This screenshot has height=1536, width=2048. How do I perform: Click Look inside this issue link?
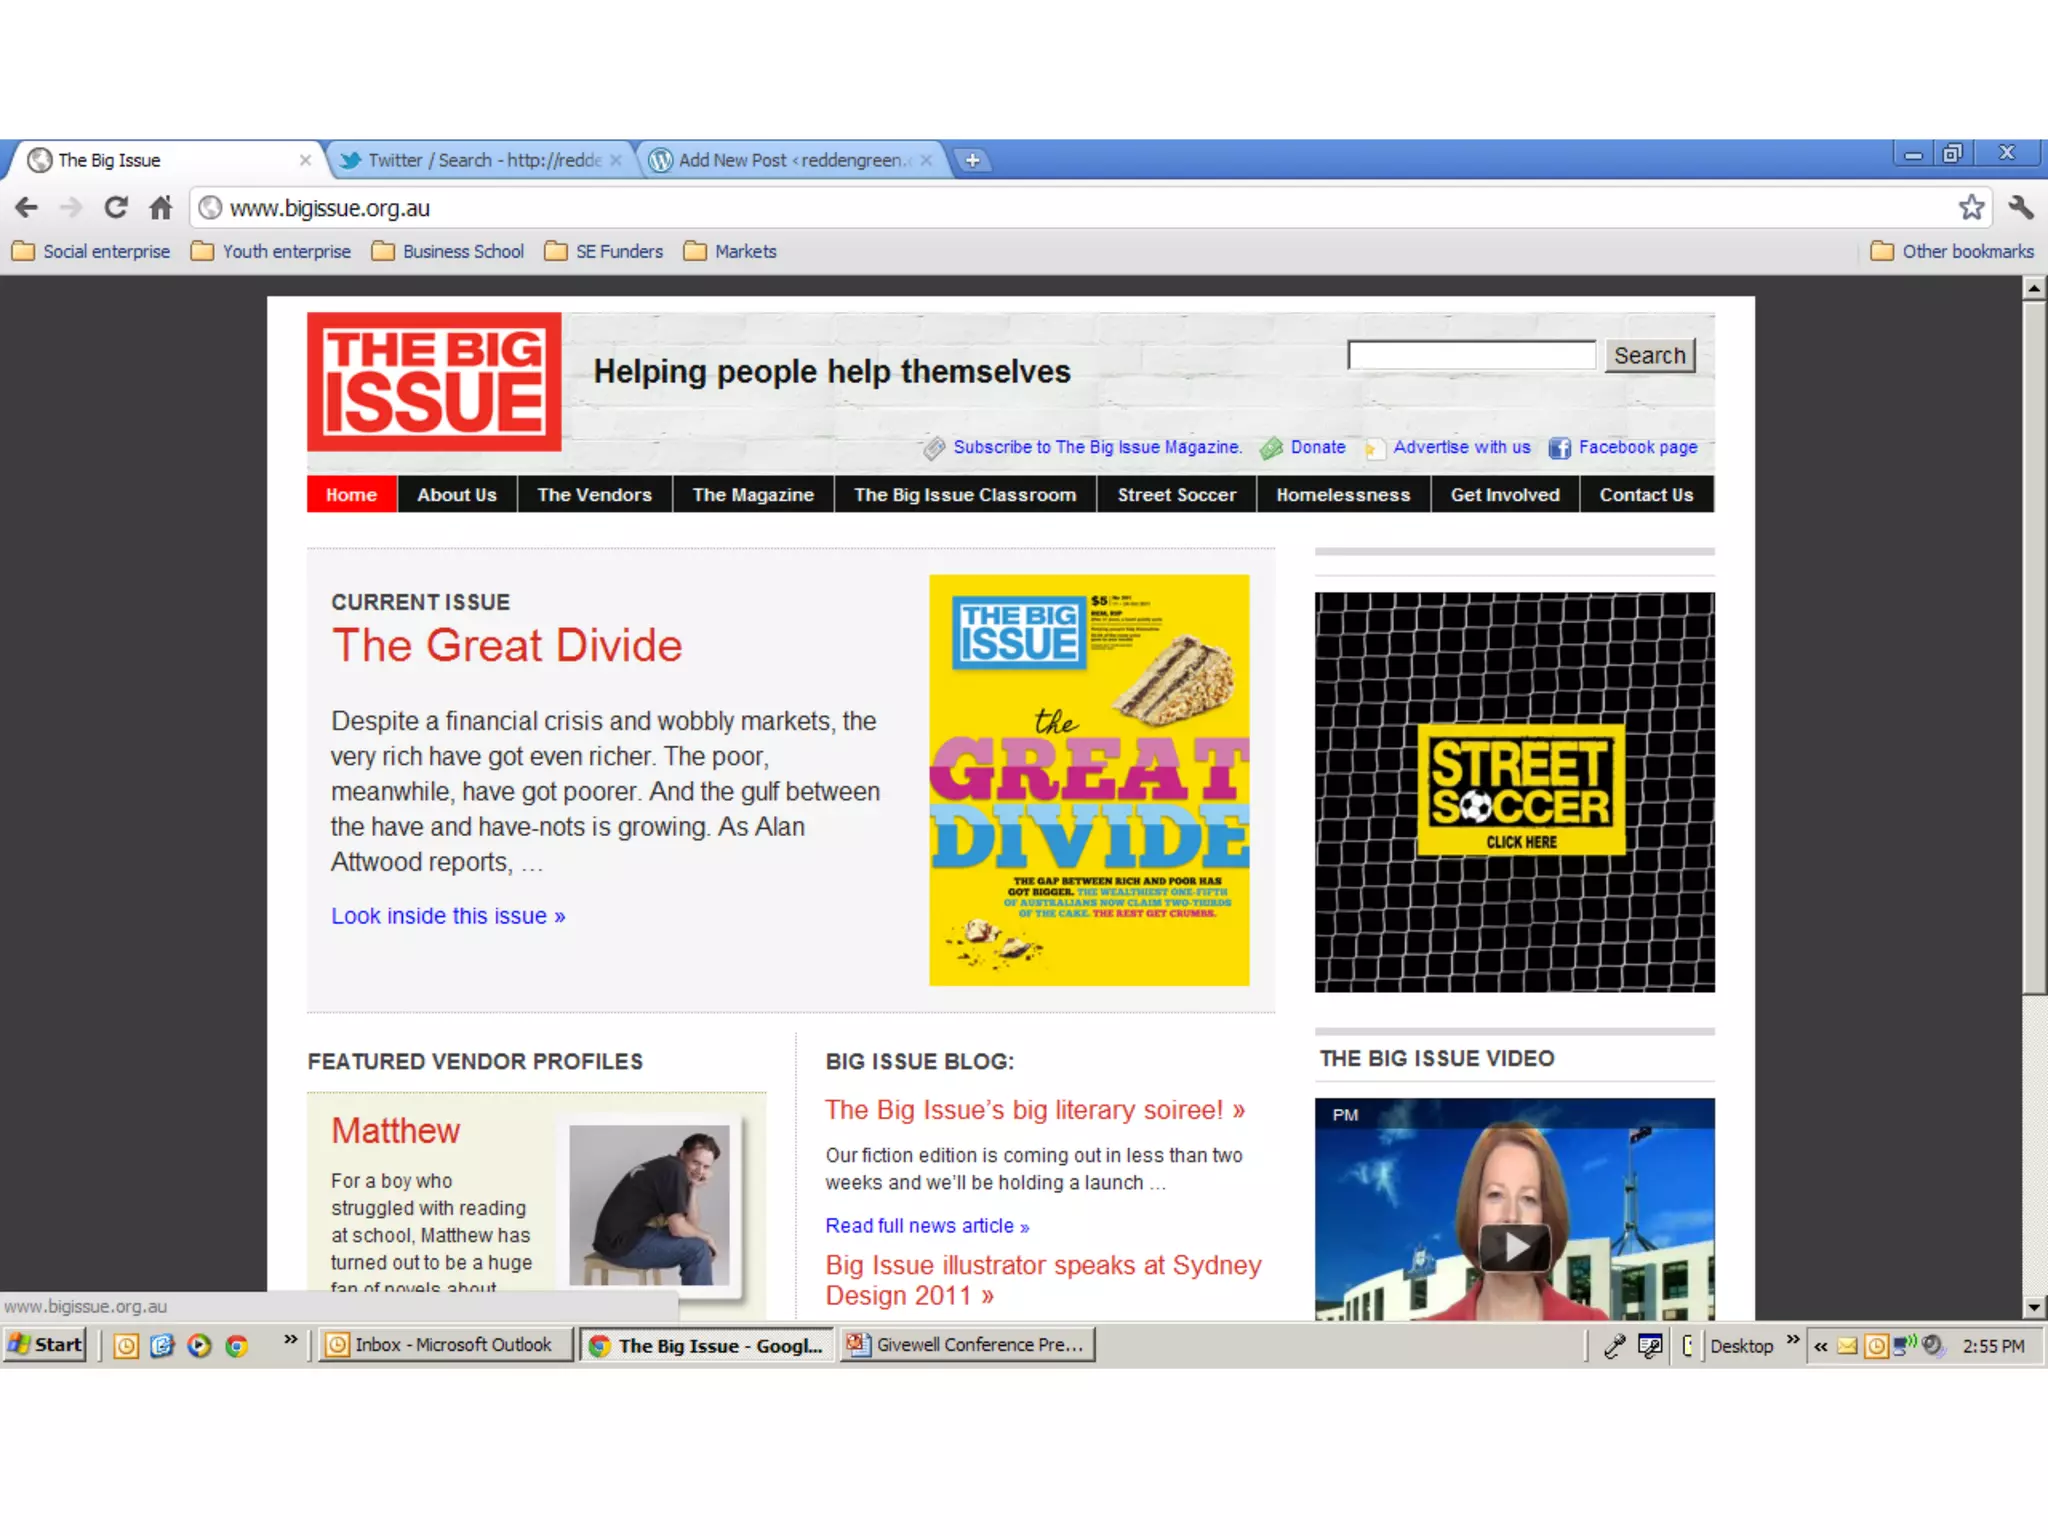point(448,916)
